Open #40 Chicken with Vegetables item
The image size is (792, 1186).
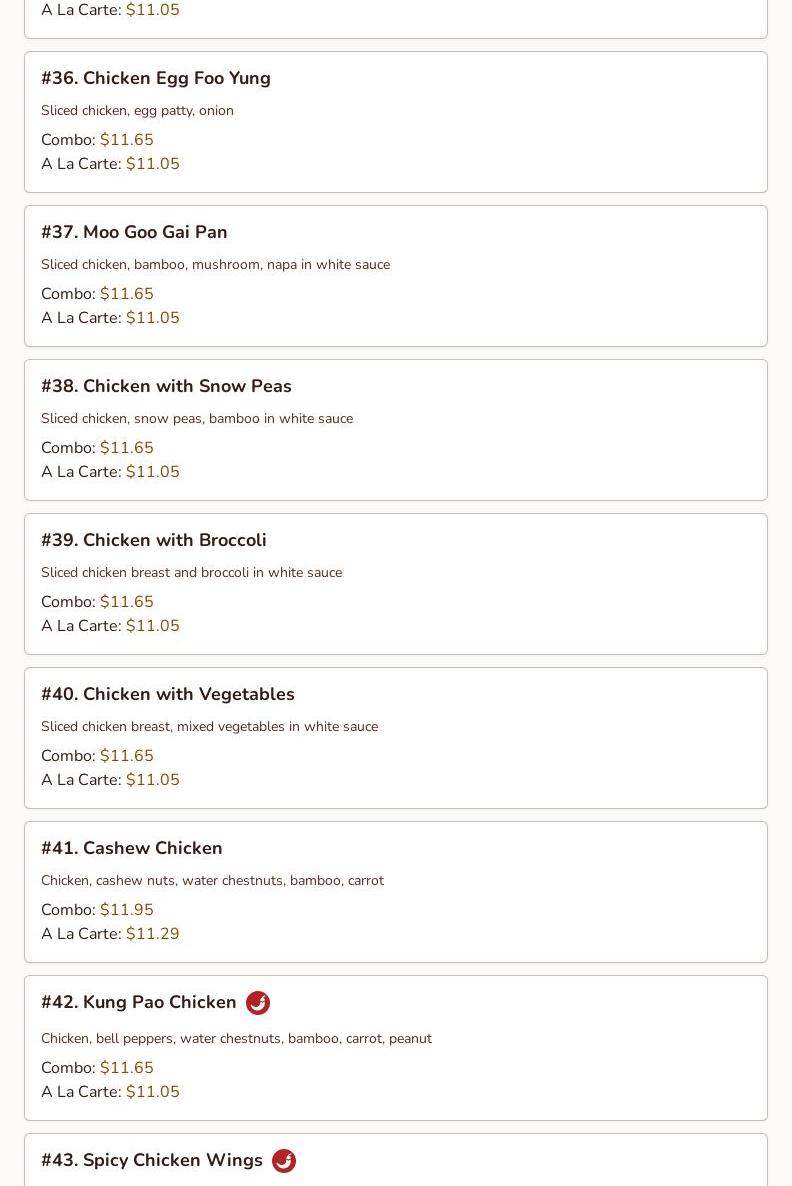[168, 694]
